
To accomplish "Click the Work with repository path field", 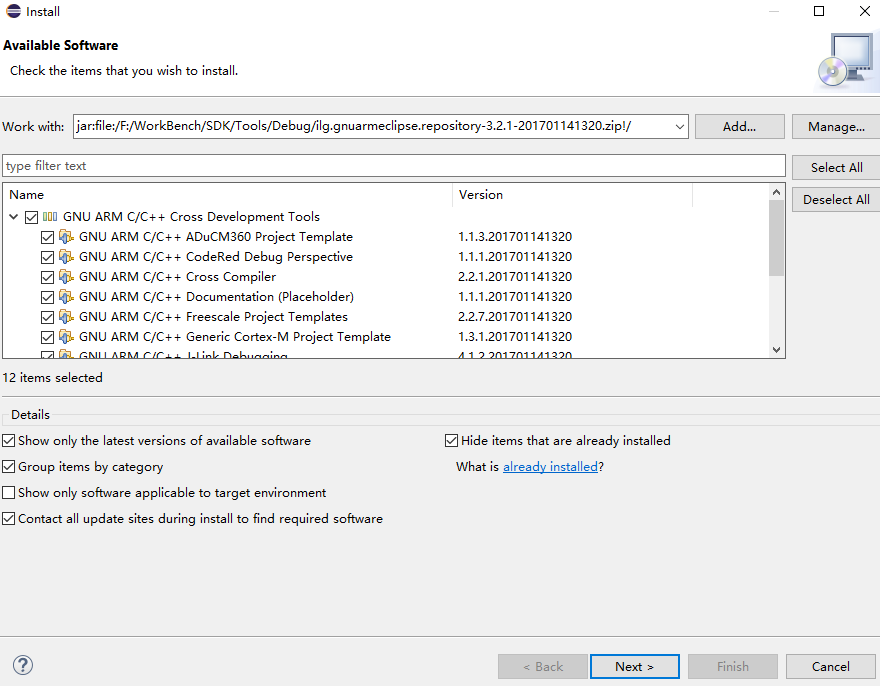I will [x=373, y=126].
